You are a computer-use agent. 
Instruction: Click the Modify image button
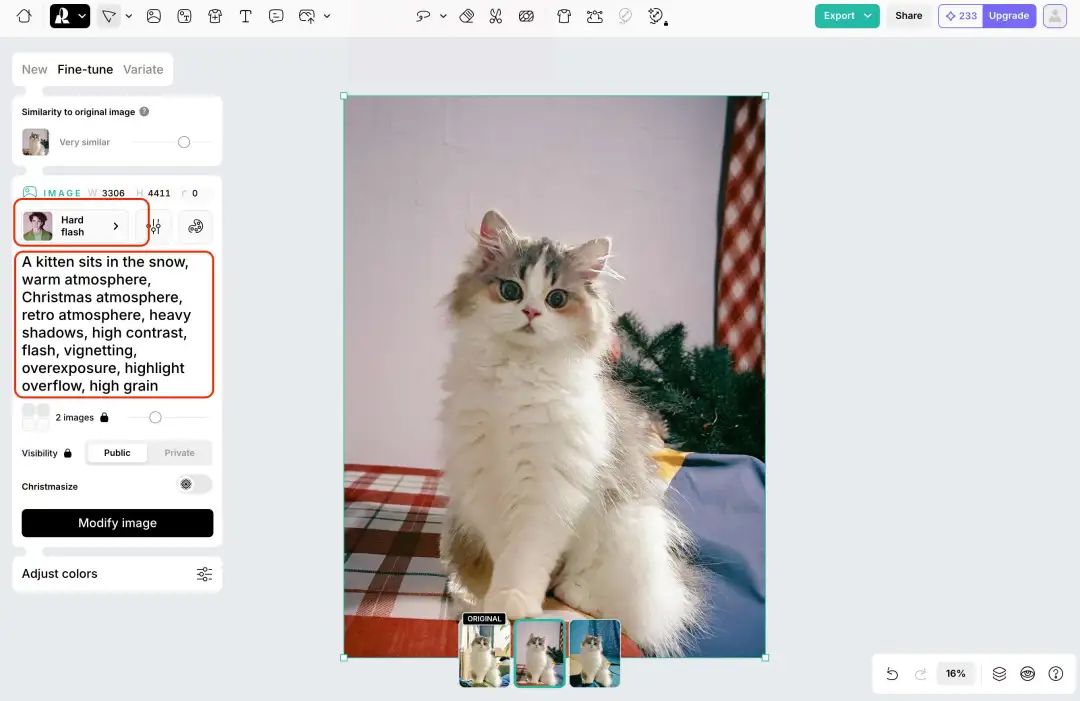[117, 523]
